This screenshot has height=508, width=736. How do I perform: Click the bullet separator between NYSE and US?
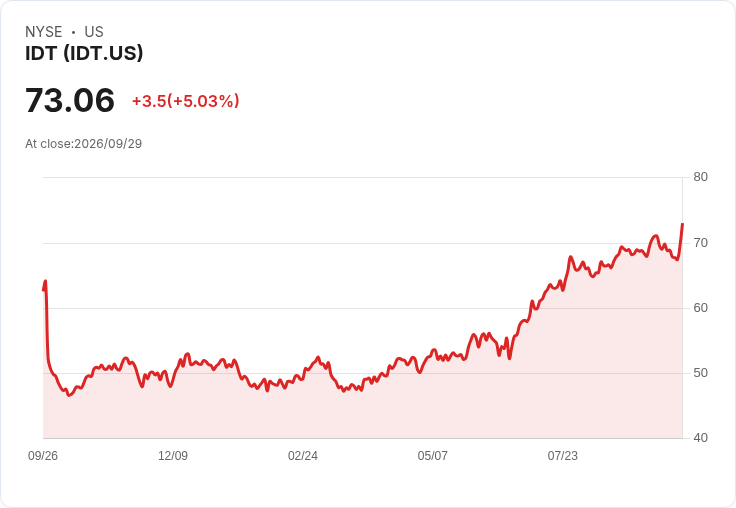point(73,32)
